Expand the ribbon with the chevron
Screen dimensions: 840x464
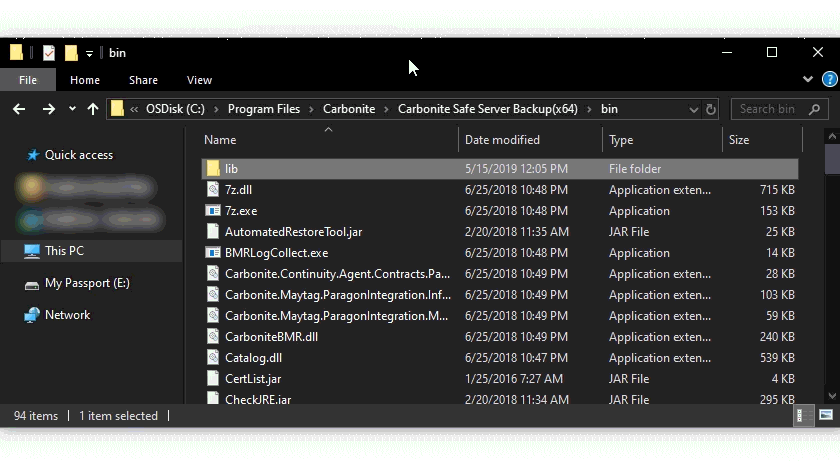tap(808, 79)
